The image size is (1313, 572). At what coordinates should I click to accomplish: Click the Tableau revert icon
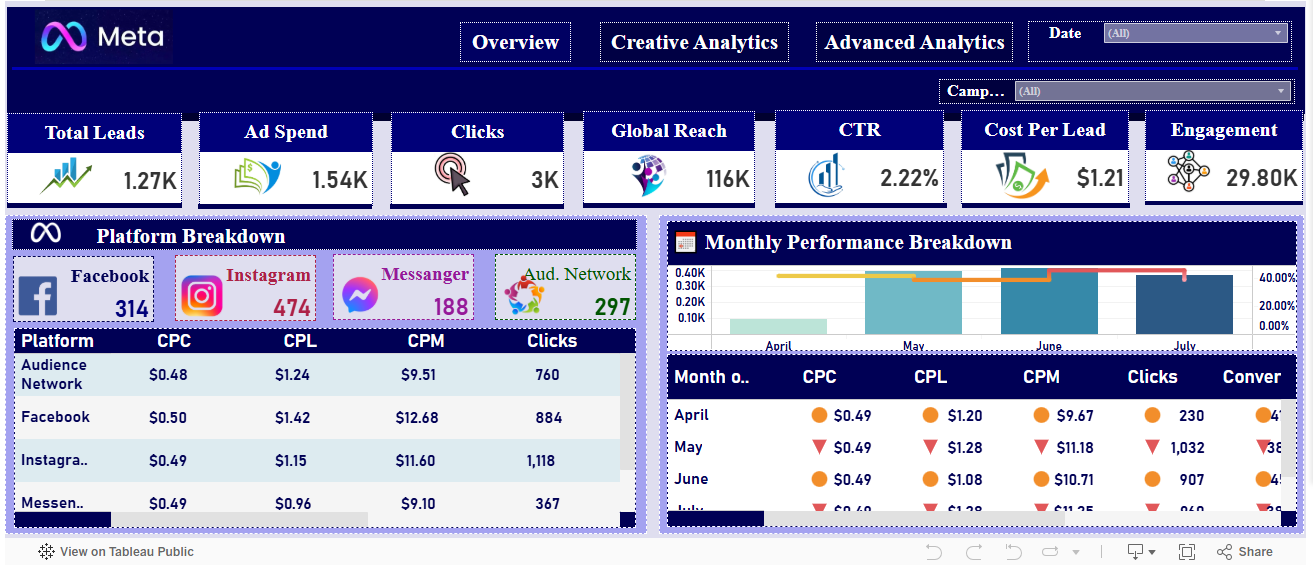pyautogui.click(x=1012, y=552)
